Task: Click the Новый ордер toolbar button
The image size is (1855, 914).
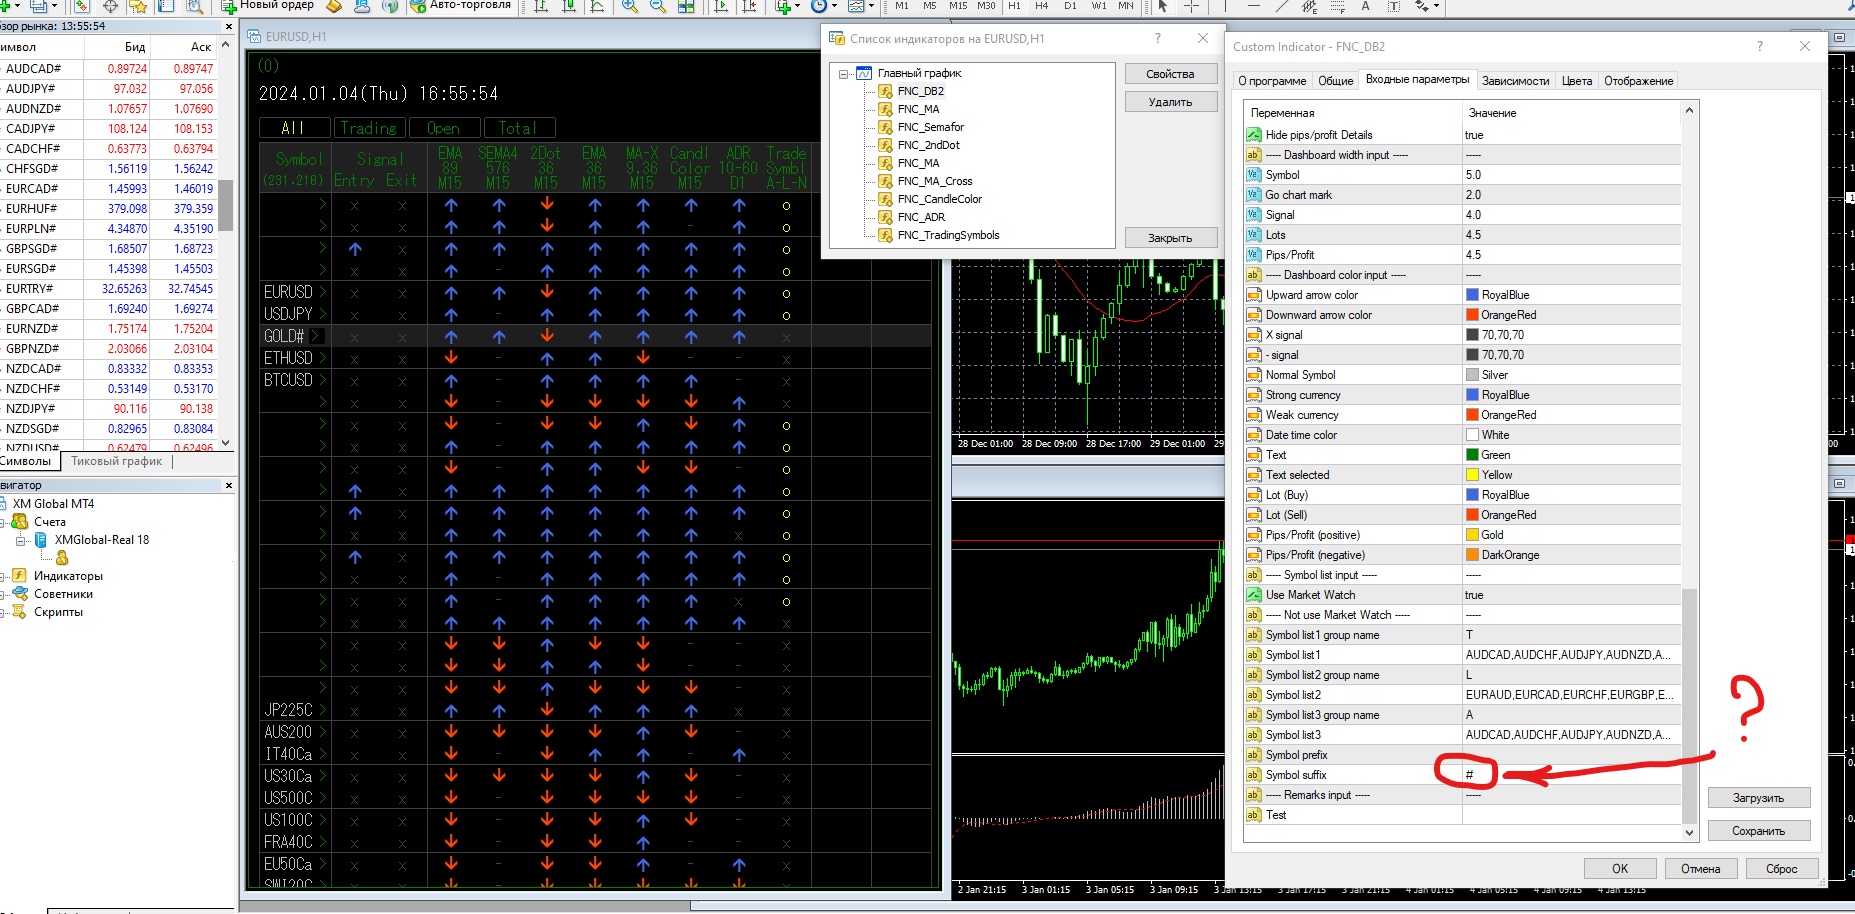Action: pyautogui.click(x=267, y=6)
